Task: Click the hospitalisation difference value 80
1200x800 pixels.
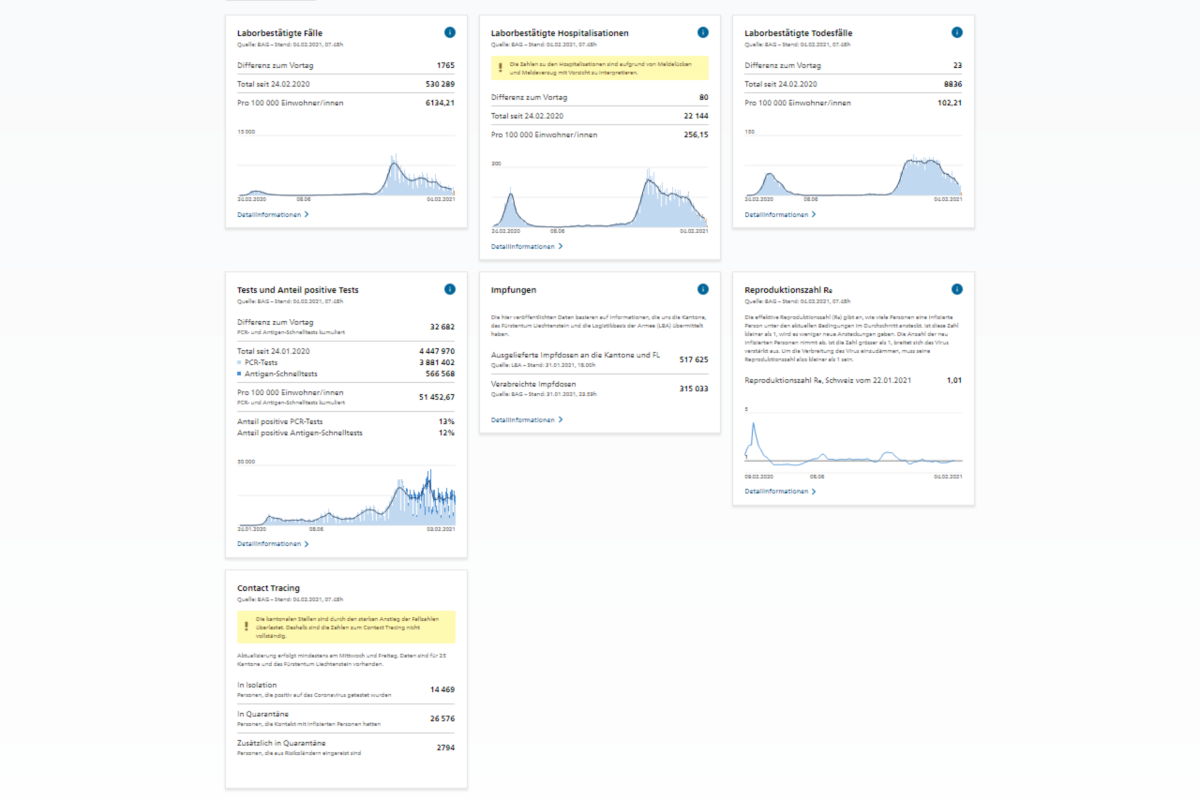Action: click(x=704, y=98)
